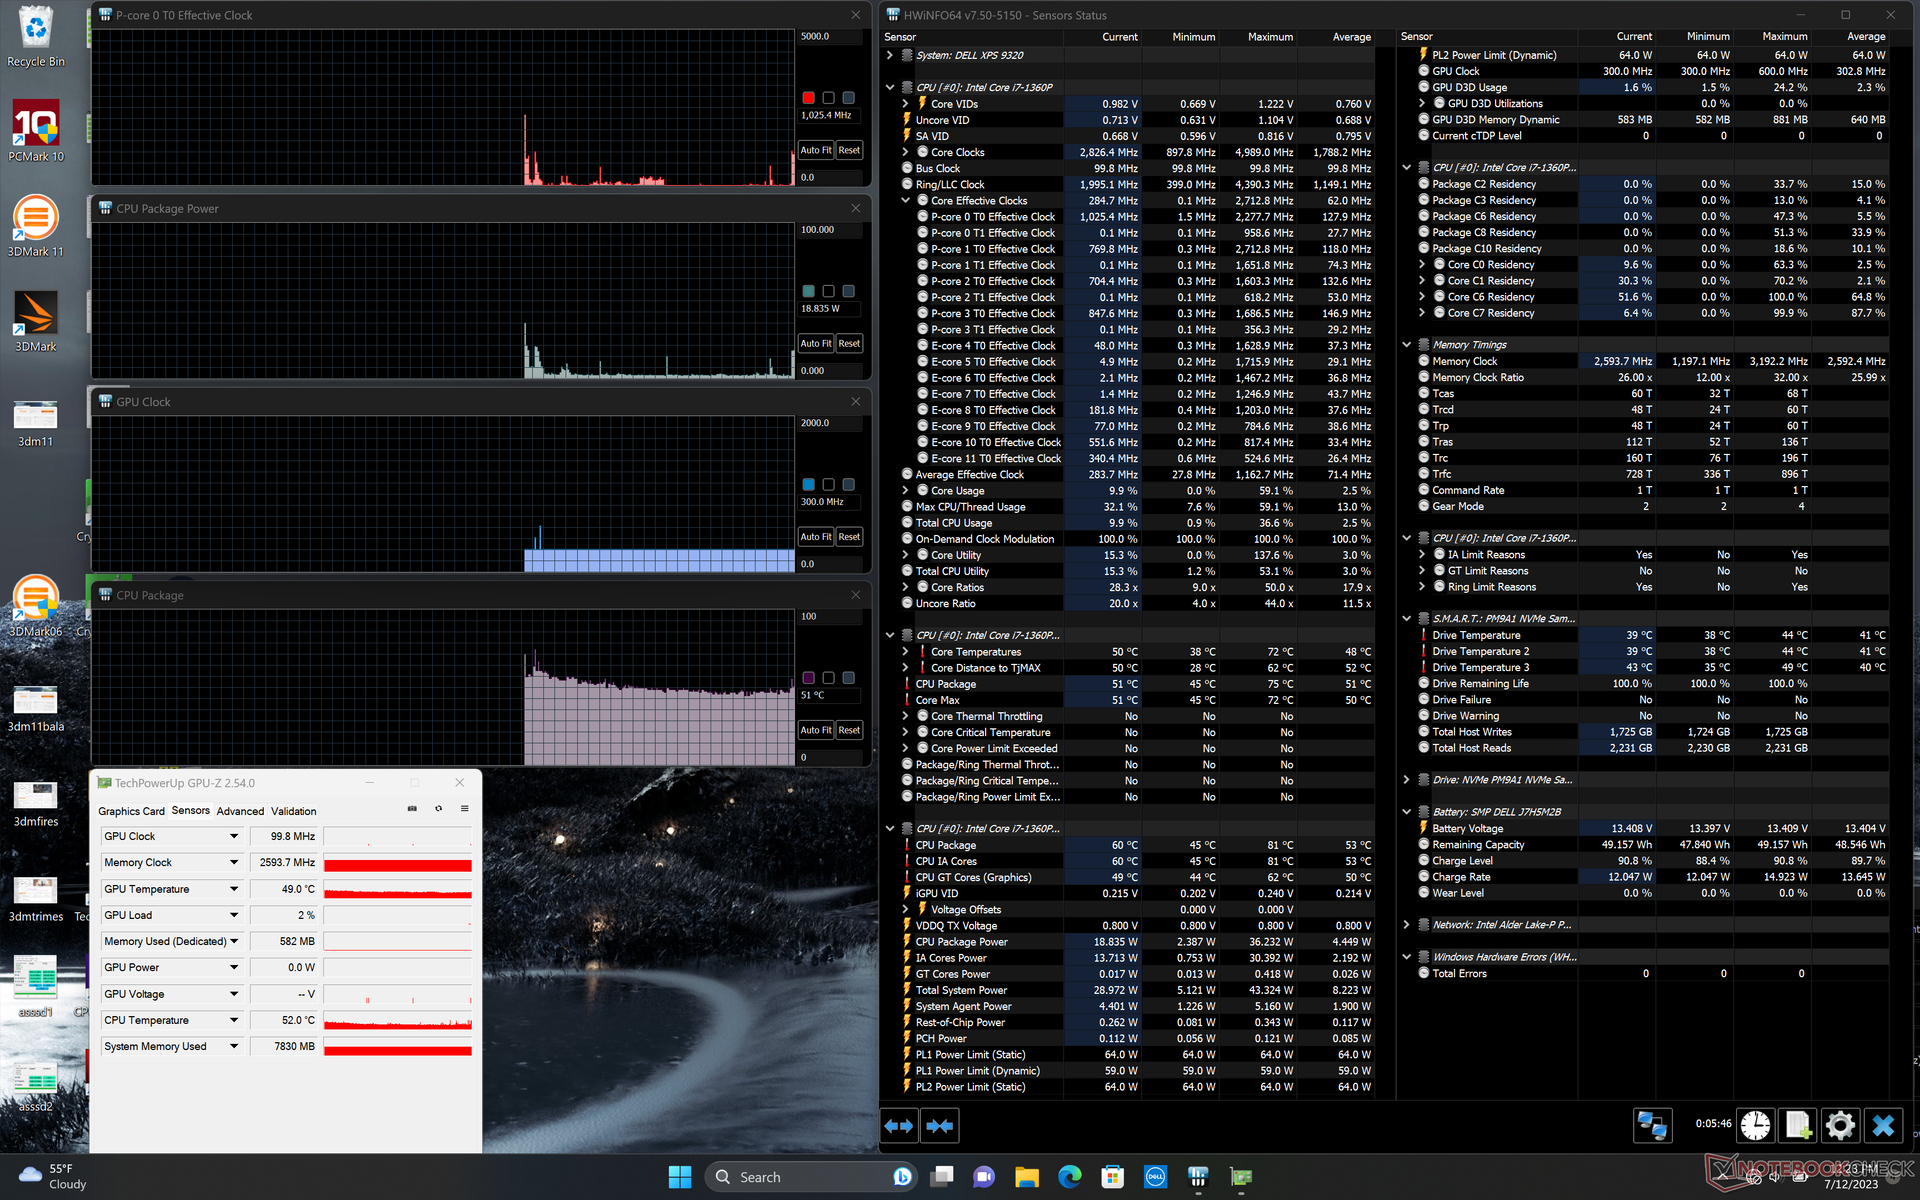The image size is (1920, 1200).
Task: Click the HWiNFO collapse columns arrows icon
Action: tap(939, 1126)
